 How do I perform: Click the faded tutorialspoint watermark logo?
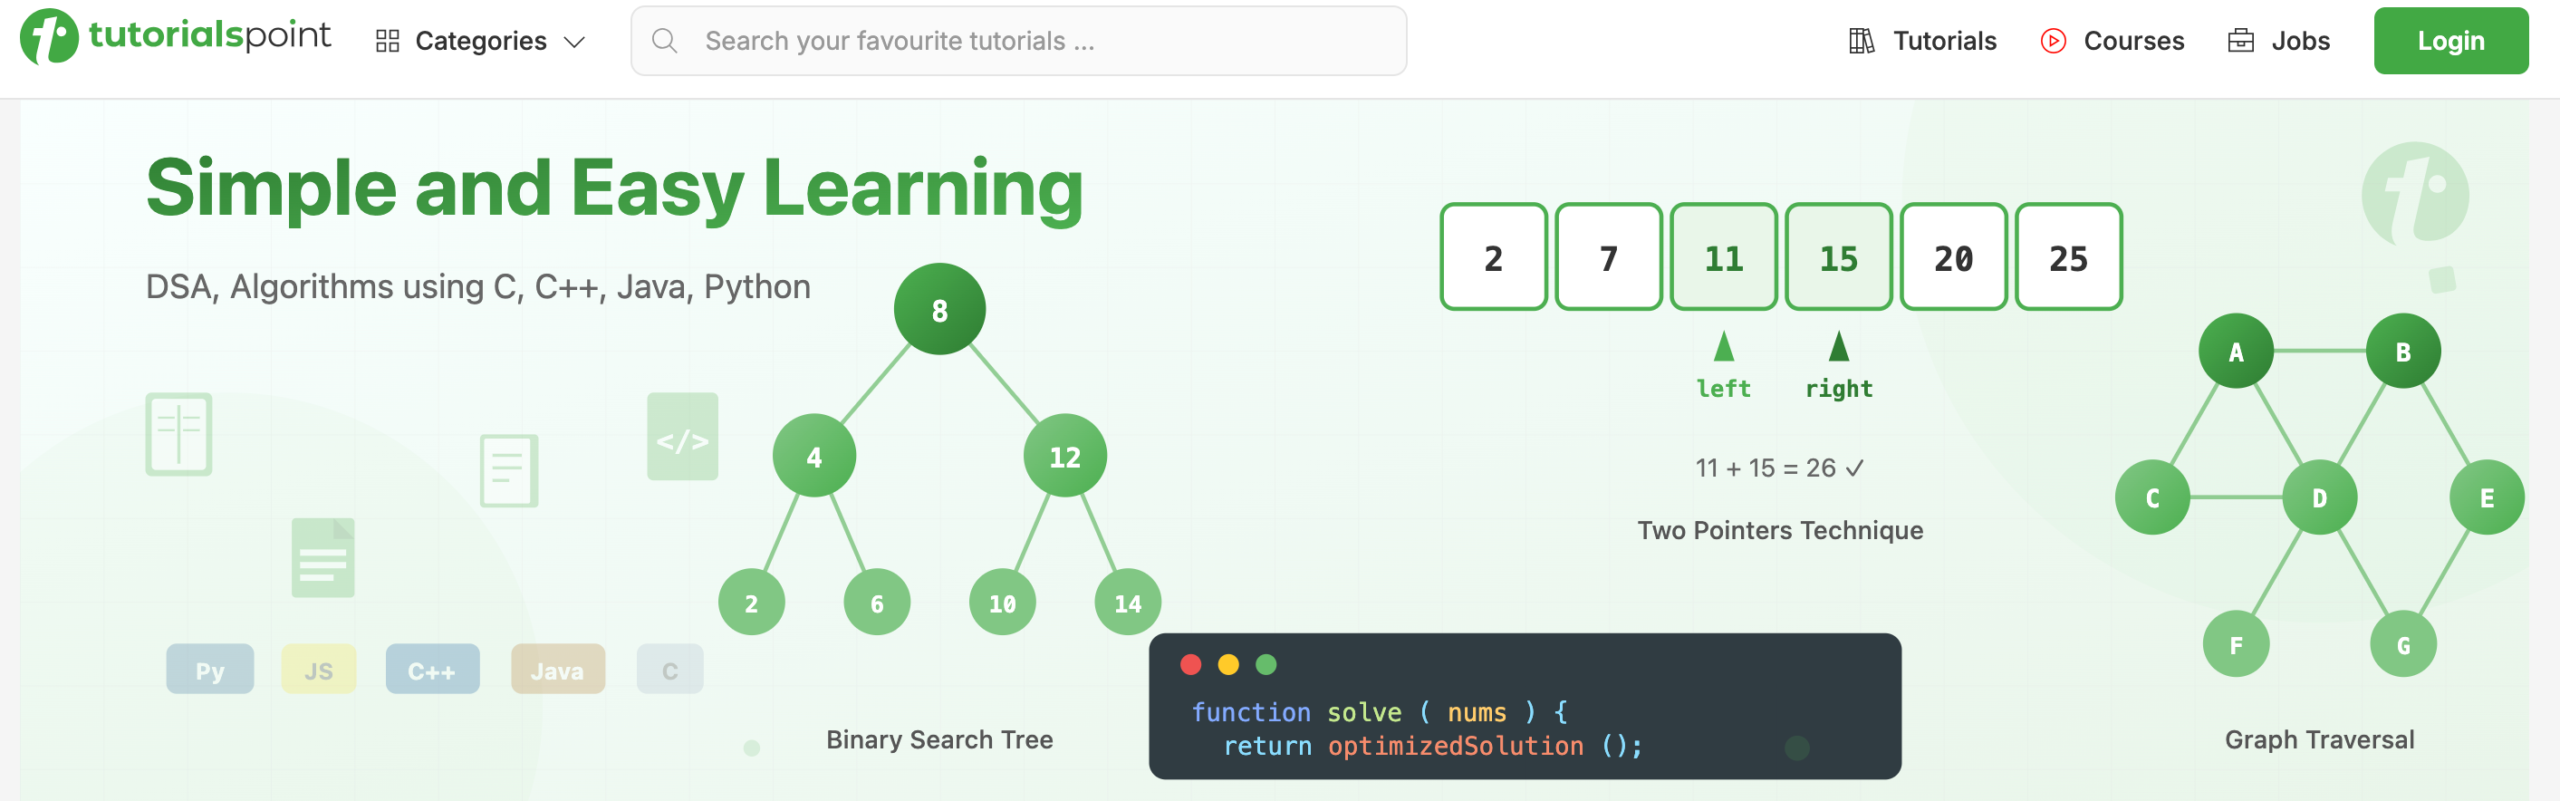coord(2416,194)
